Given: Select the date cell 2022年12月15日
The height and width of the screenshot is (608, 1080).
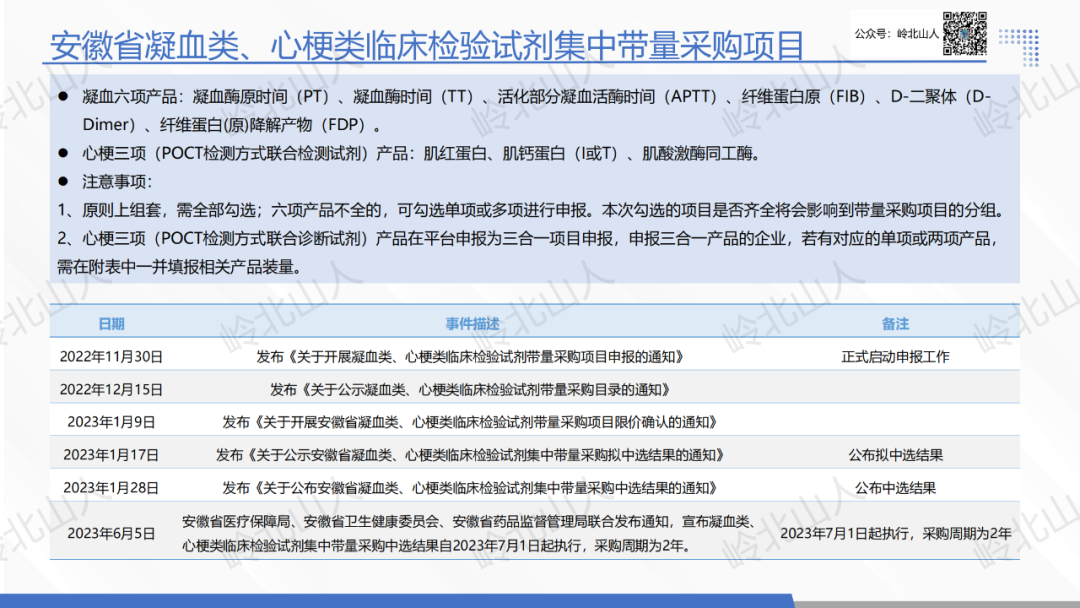Looking at the screenshot, I should point(111,390).
